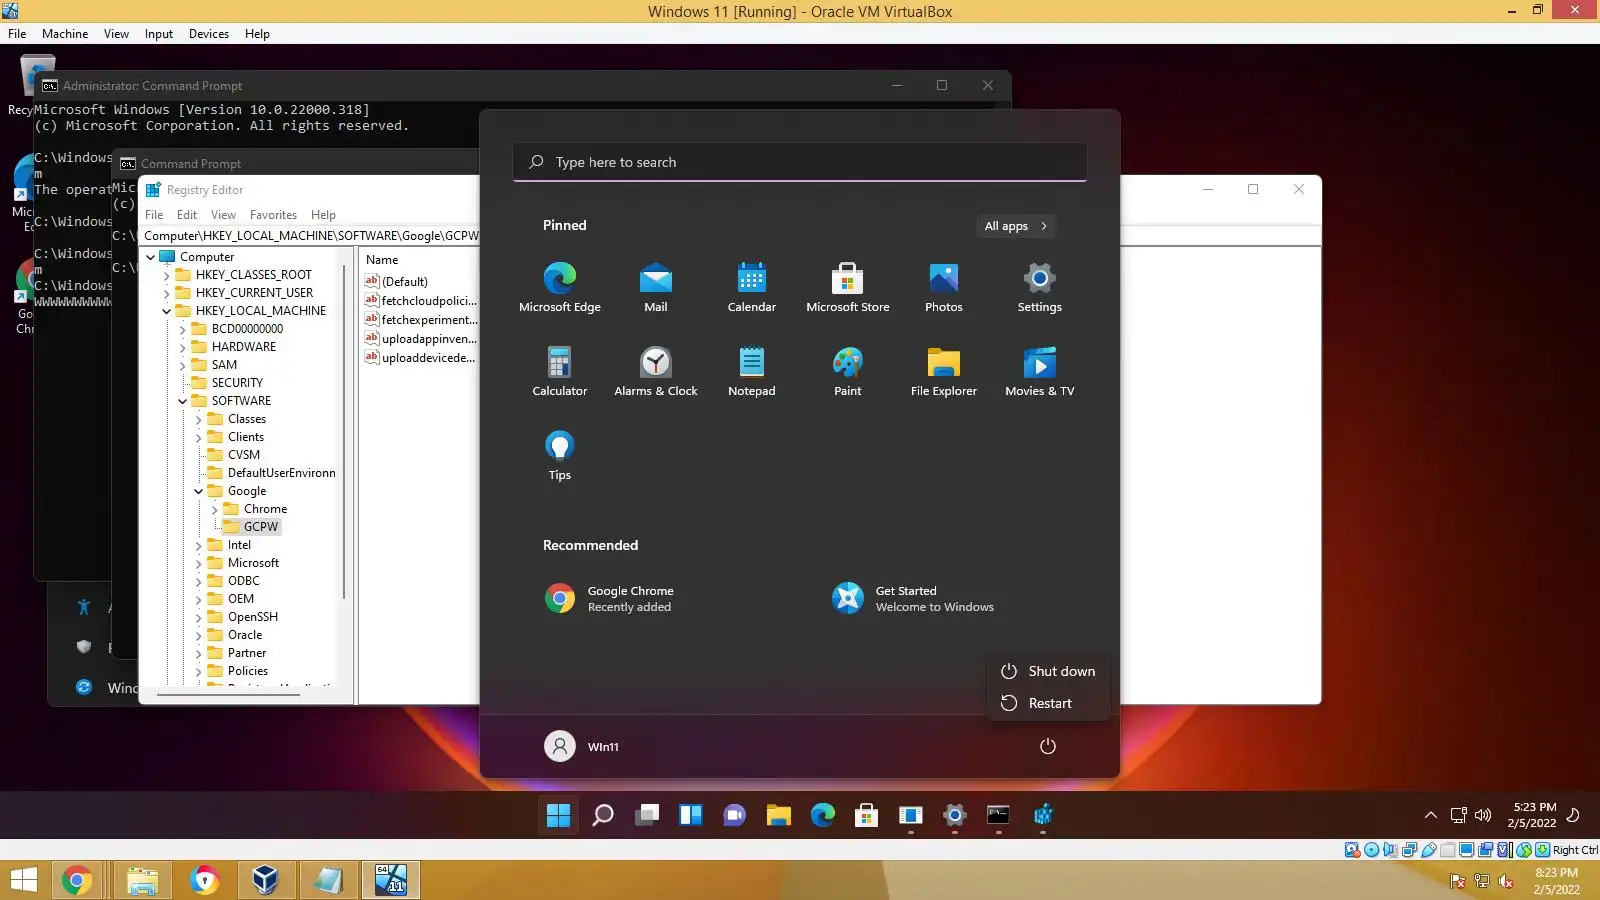Open the pinned Settings app

point(1040,287)
